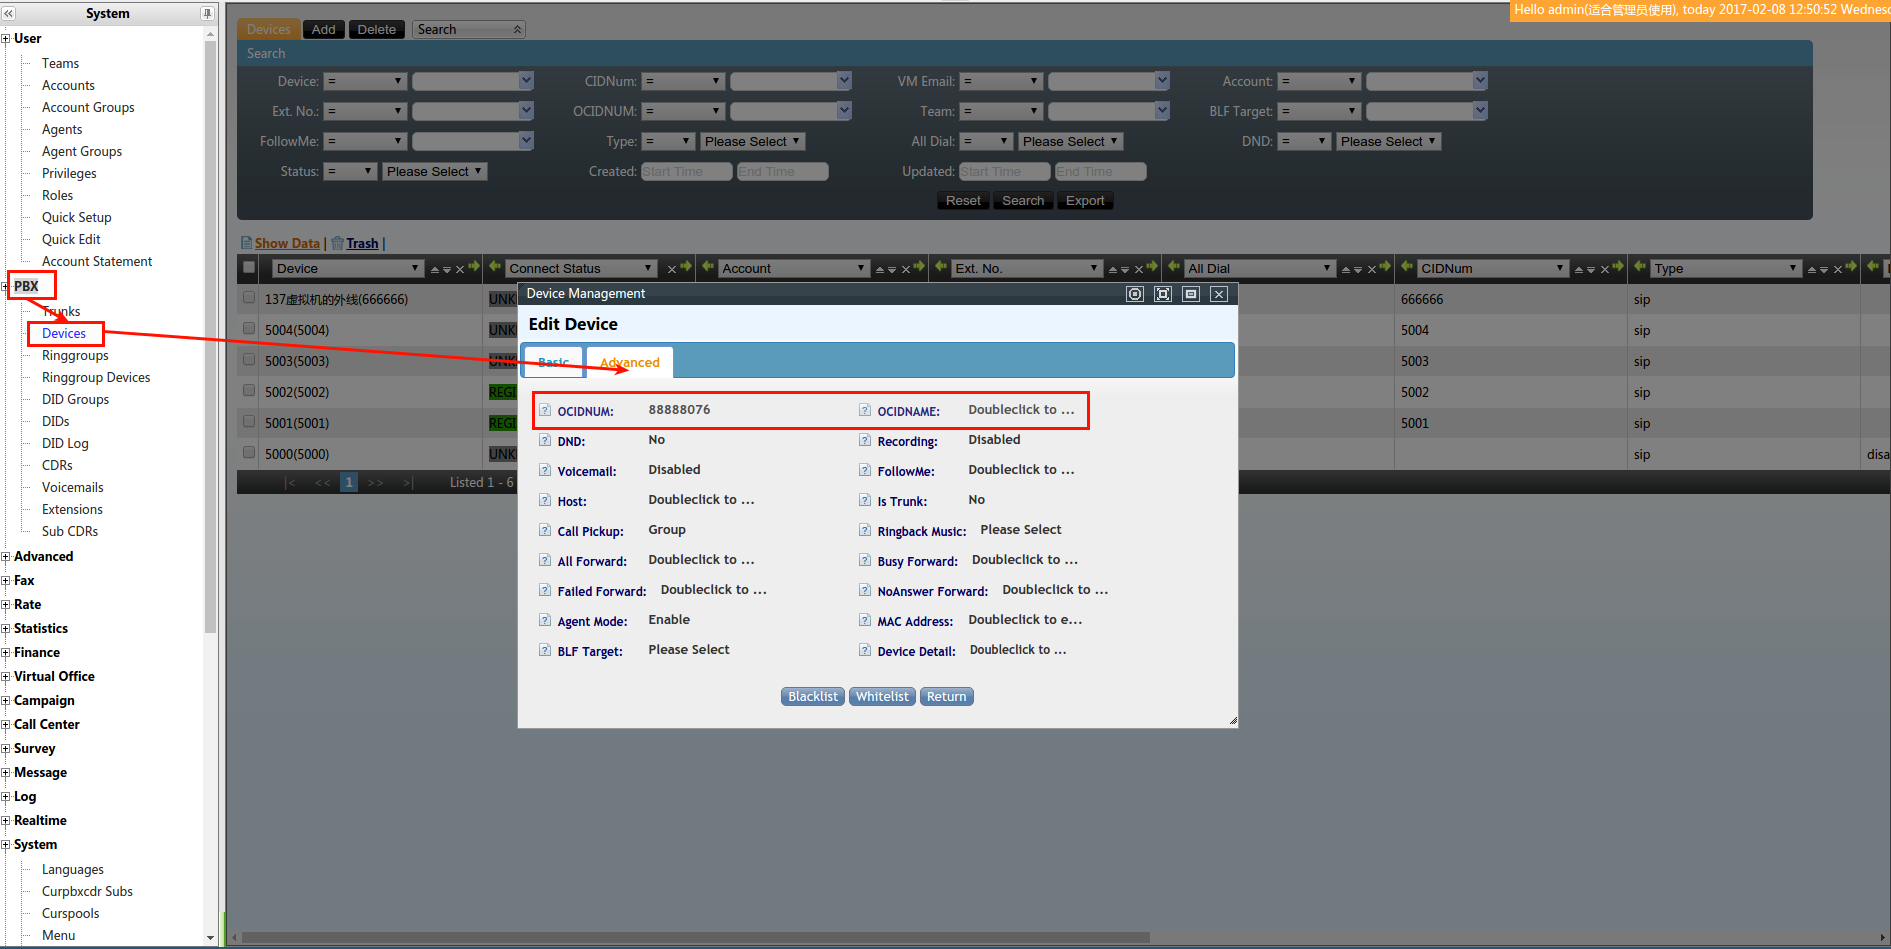
Task: Click the Blacklist button
Action: (x=812, y=696)
